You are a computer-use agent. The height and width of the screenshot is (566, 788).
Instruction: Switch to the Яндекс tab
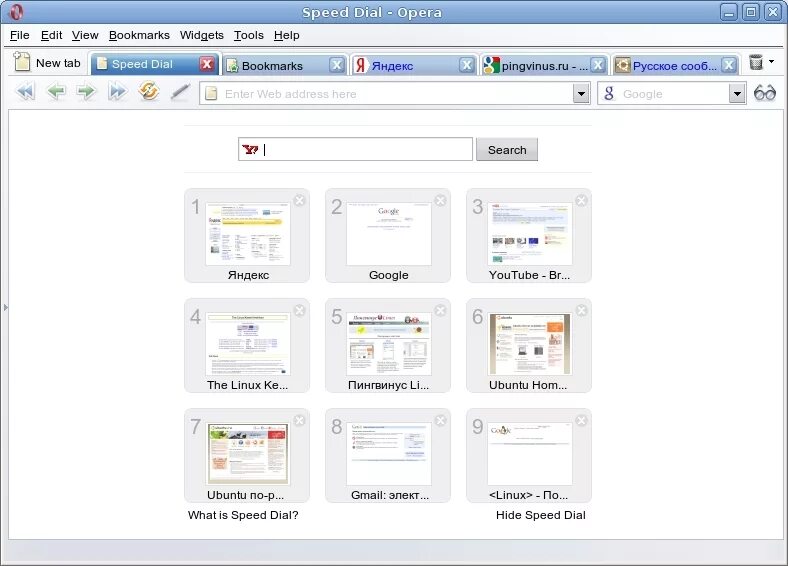tap(415, 65)
